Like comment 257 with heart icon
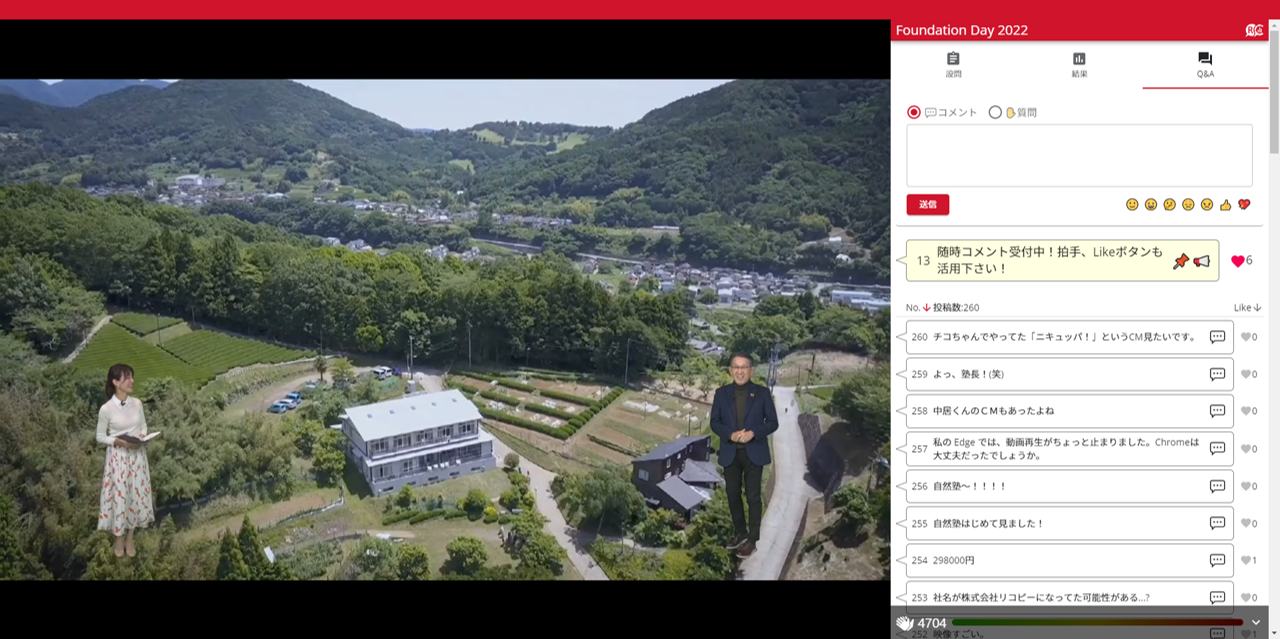 (x=1246, y=449)
